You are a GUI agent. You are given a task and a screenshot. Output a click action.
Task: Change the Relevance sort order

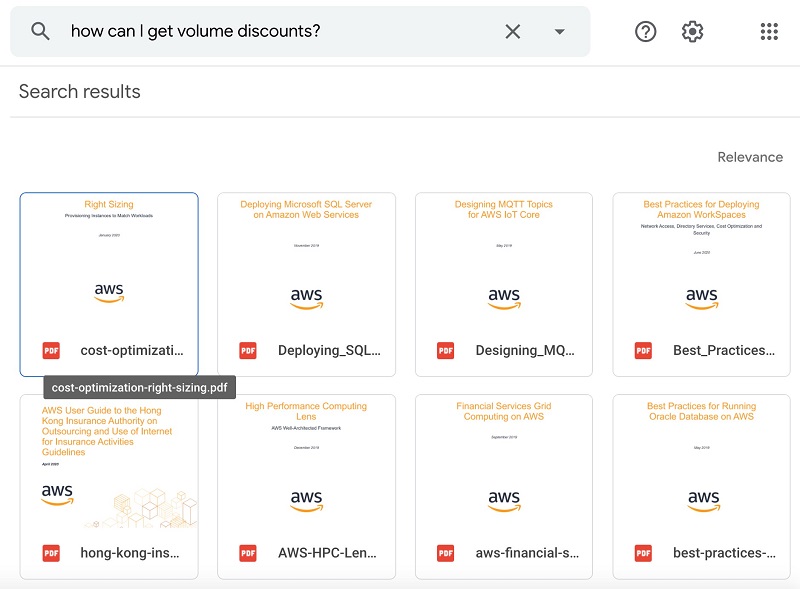click(750, 157)
